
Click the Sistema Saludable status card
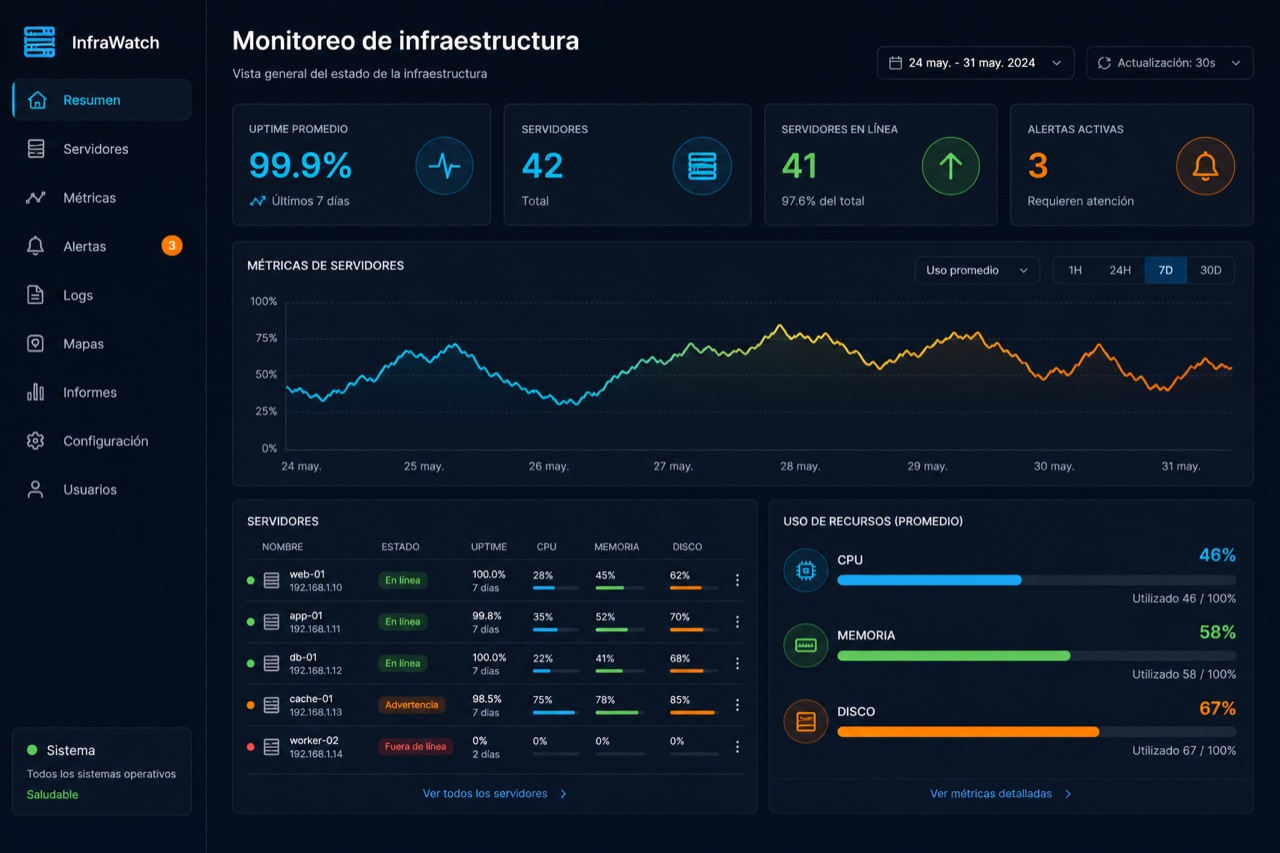point(102,772)
